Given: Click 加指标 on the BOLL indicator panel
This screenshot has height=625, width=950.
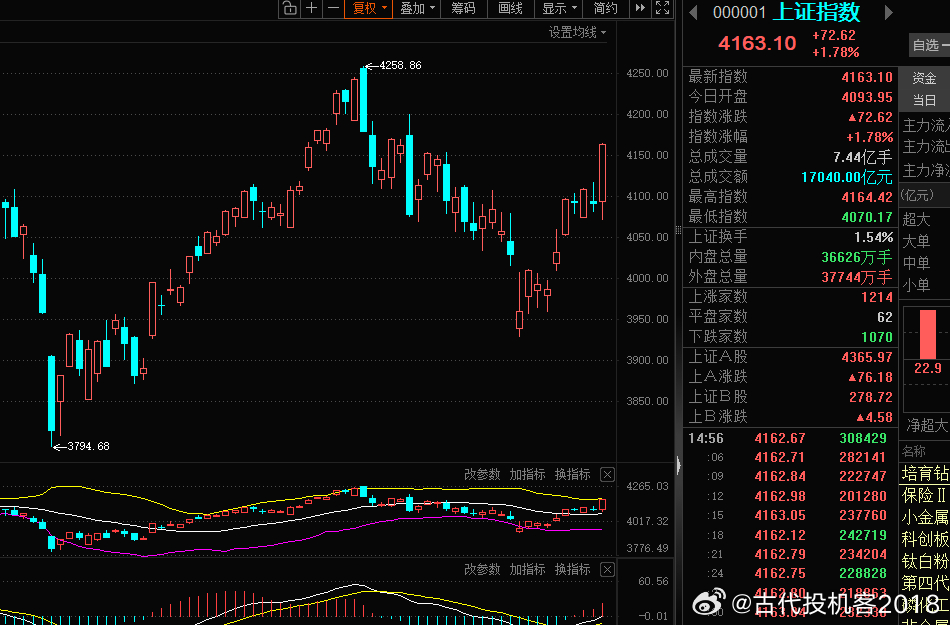Looking at the screenshot, I should (x=527, y=474).
